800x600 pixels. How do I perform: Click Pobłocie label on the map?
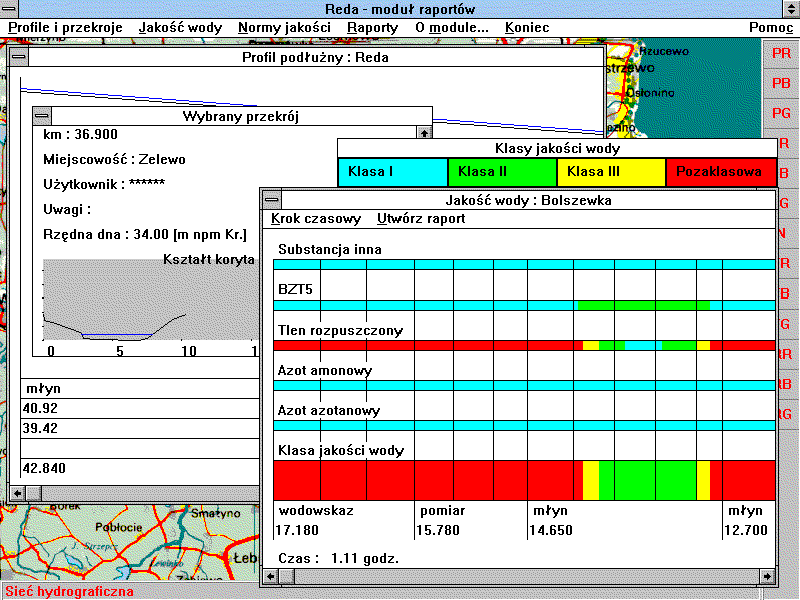119,528
